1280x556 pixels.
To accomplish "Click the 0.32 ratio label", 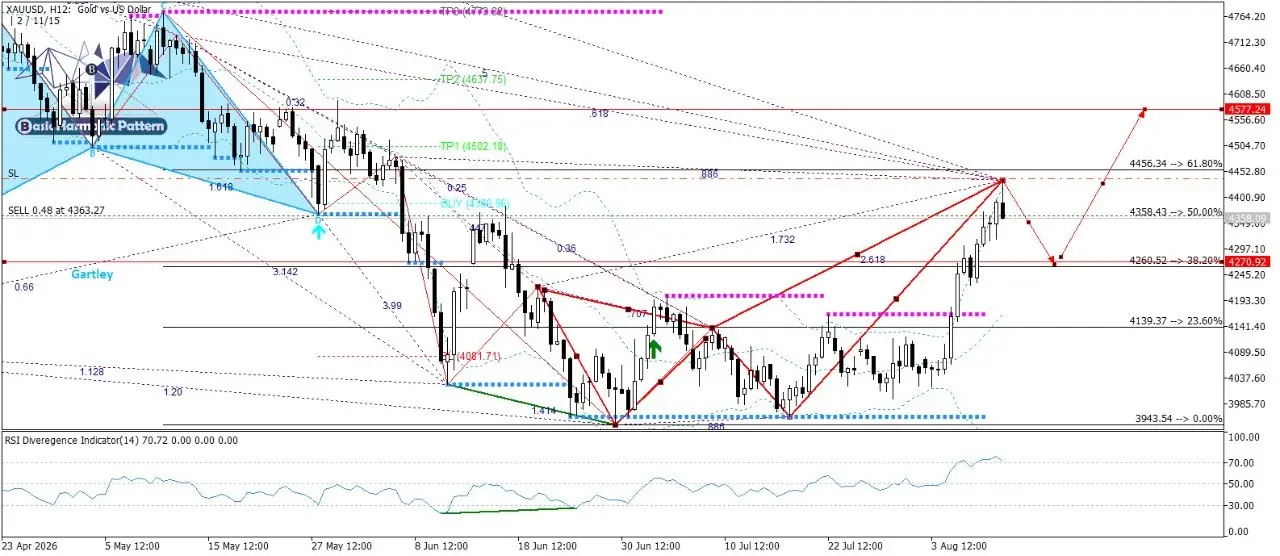I will coord(295,102).
